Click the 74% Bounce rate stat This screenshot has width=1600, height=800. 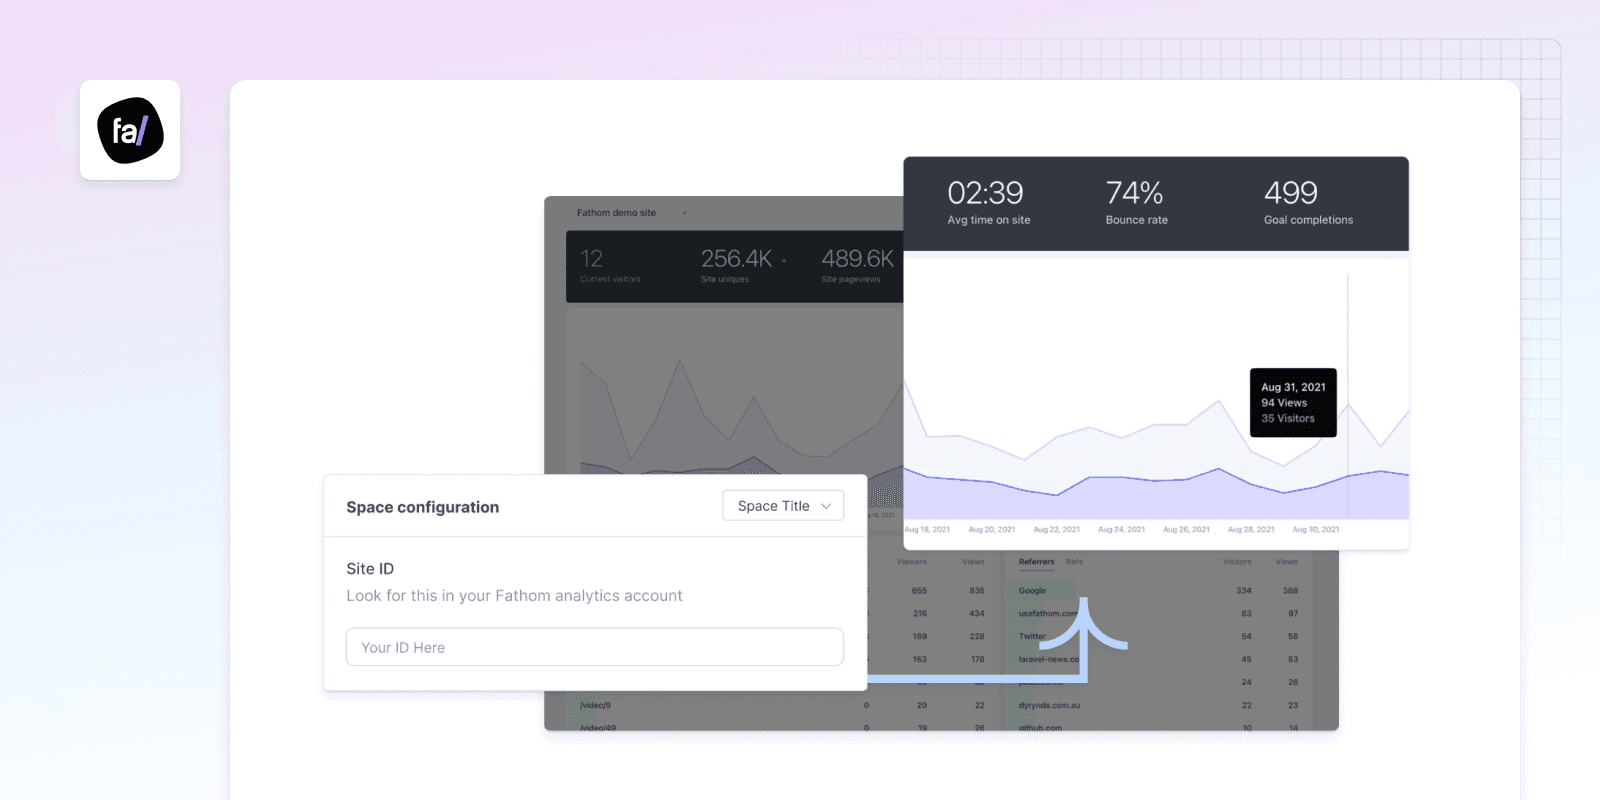coord(1136,202)
